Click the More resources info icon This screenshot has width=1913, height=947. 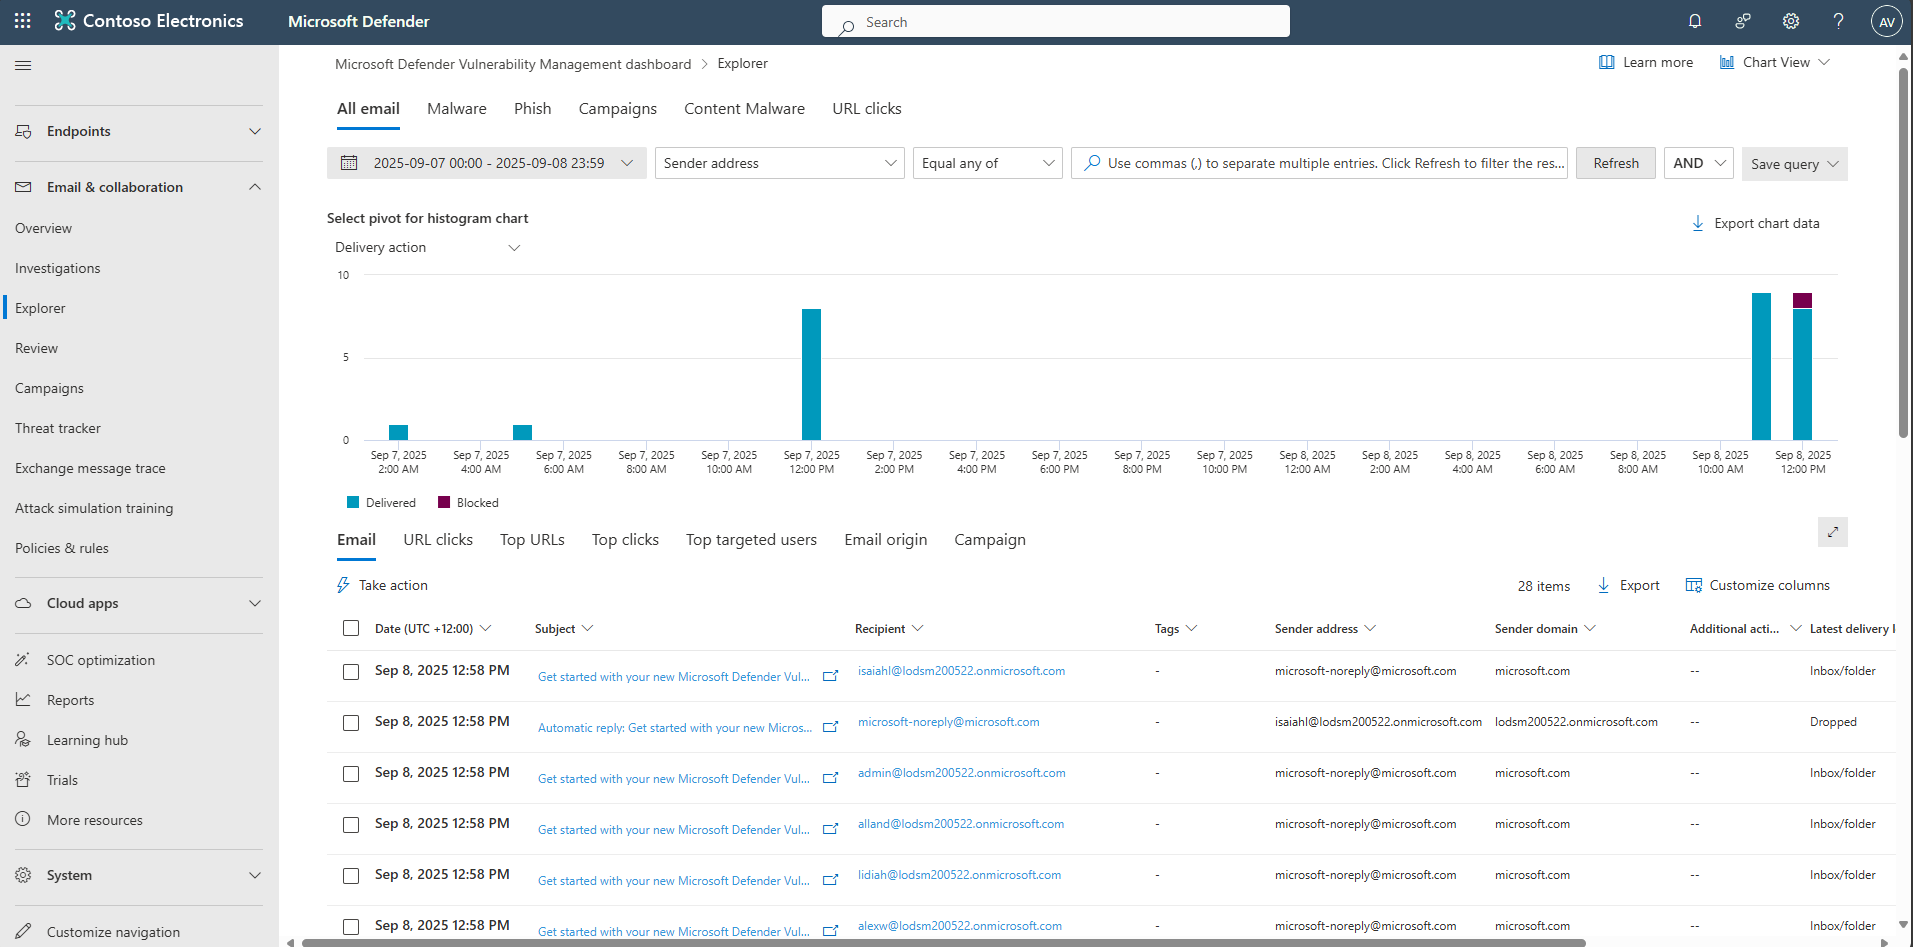coord(23,819)
